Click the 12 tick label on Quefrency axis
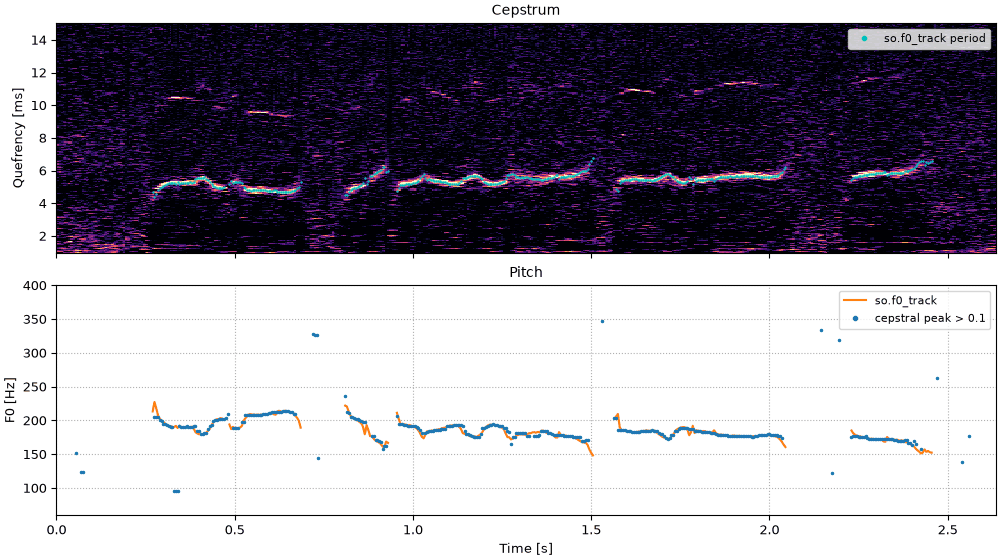 point(40,73)
